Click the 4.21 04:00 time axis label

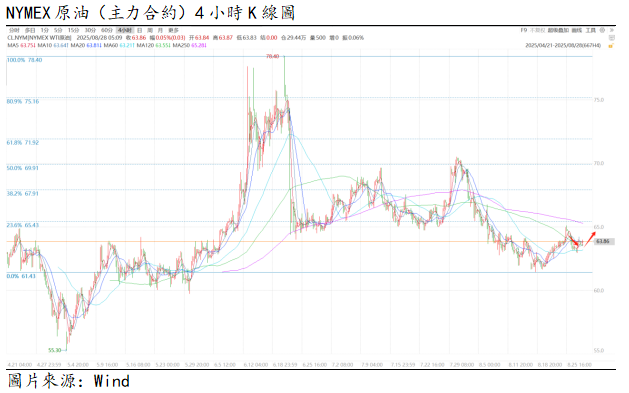20,365
